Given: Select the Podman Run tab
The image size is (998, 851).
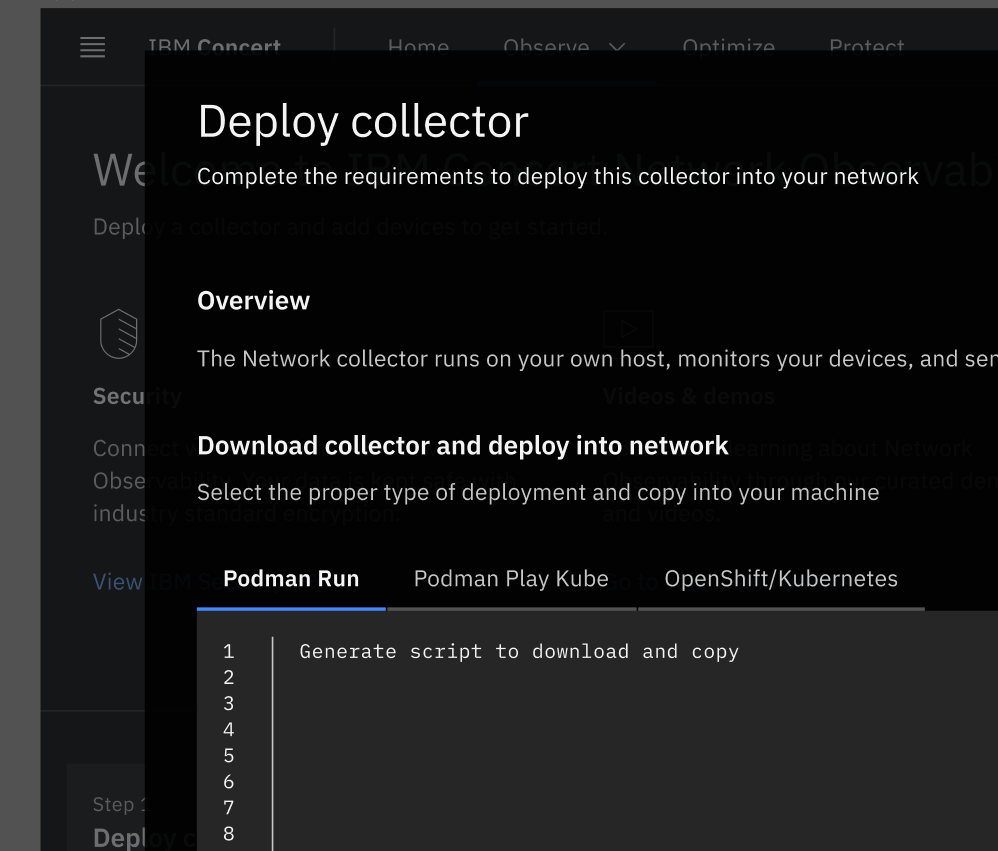Looking at the screenshot, I should (291, 579).
